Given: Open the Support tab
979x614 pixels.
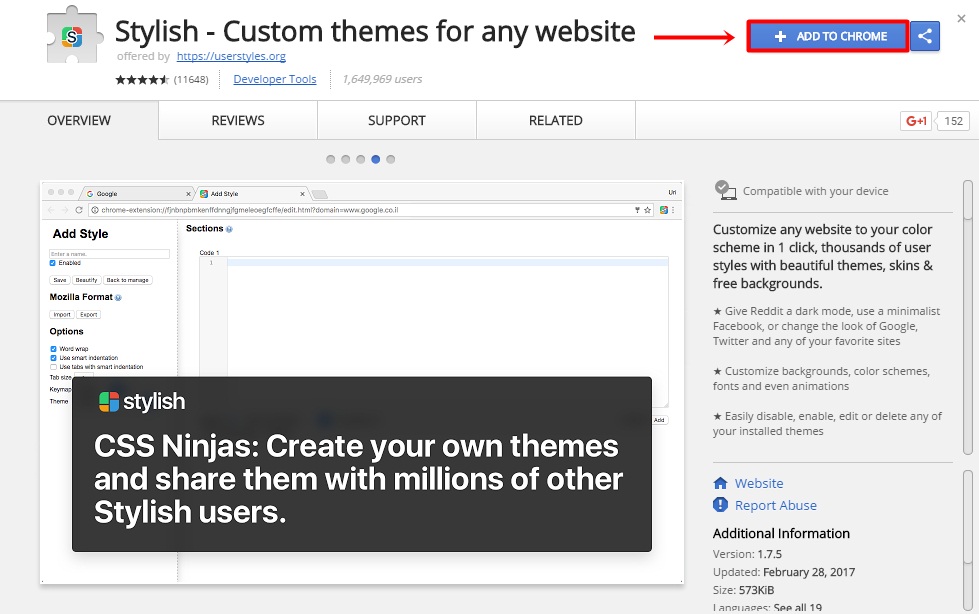Looking at the screenshot, I should (396, 120).
